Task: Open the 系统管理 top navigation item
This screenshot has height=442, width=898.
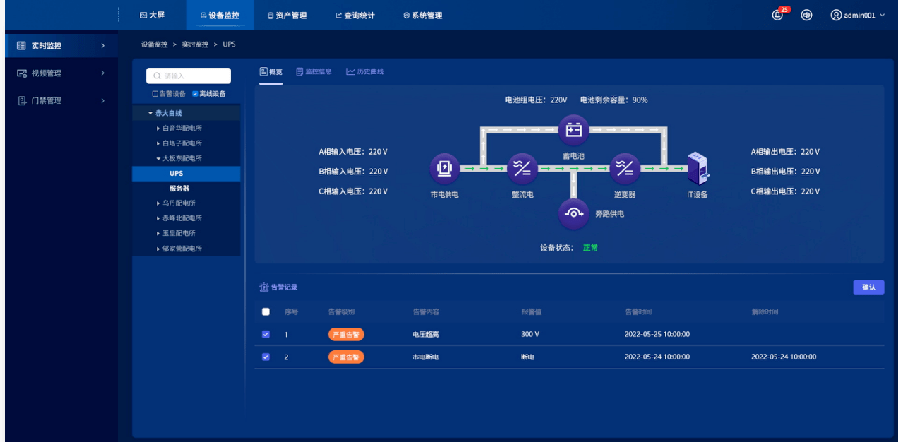Action: [423, 15]
